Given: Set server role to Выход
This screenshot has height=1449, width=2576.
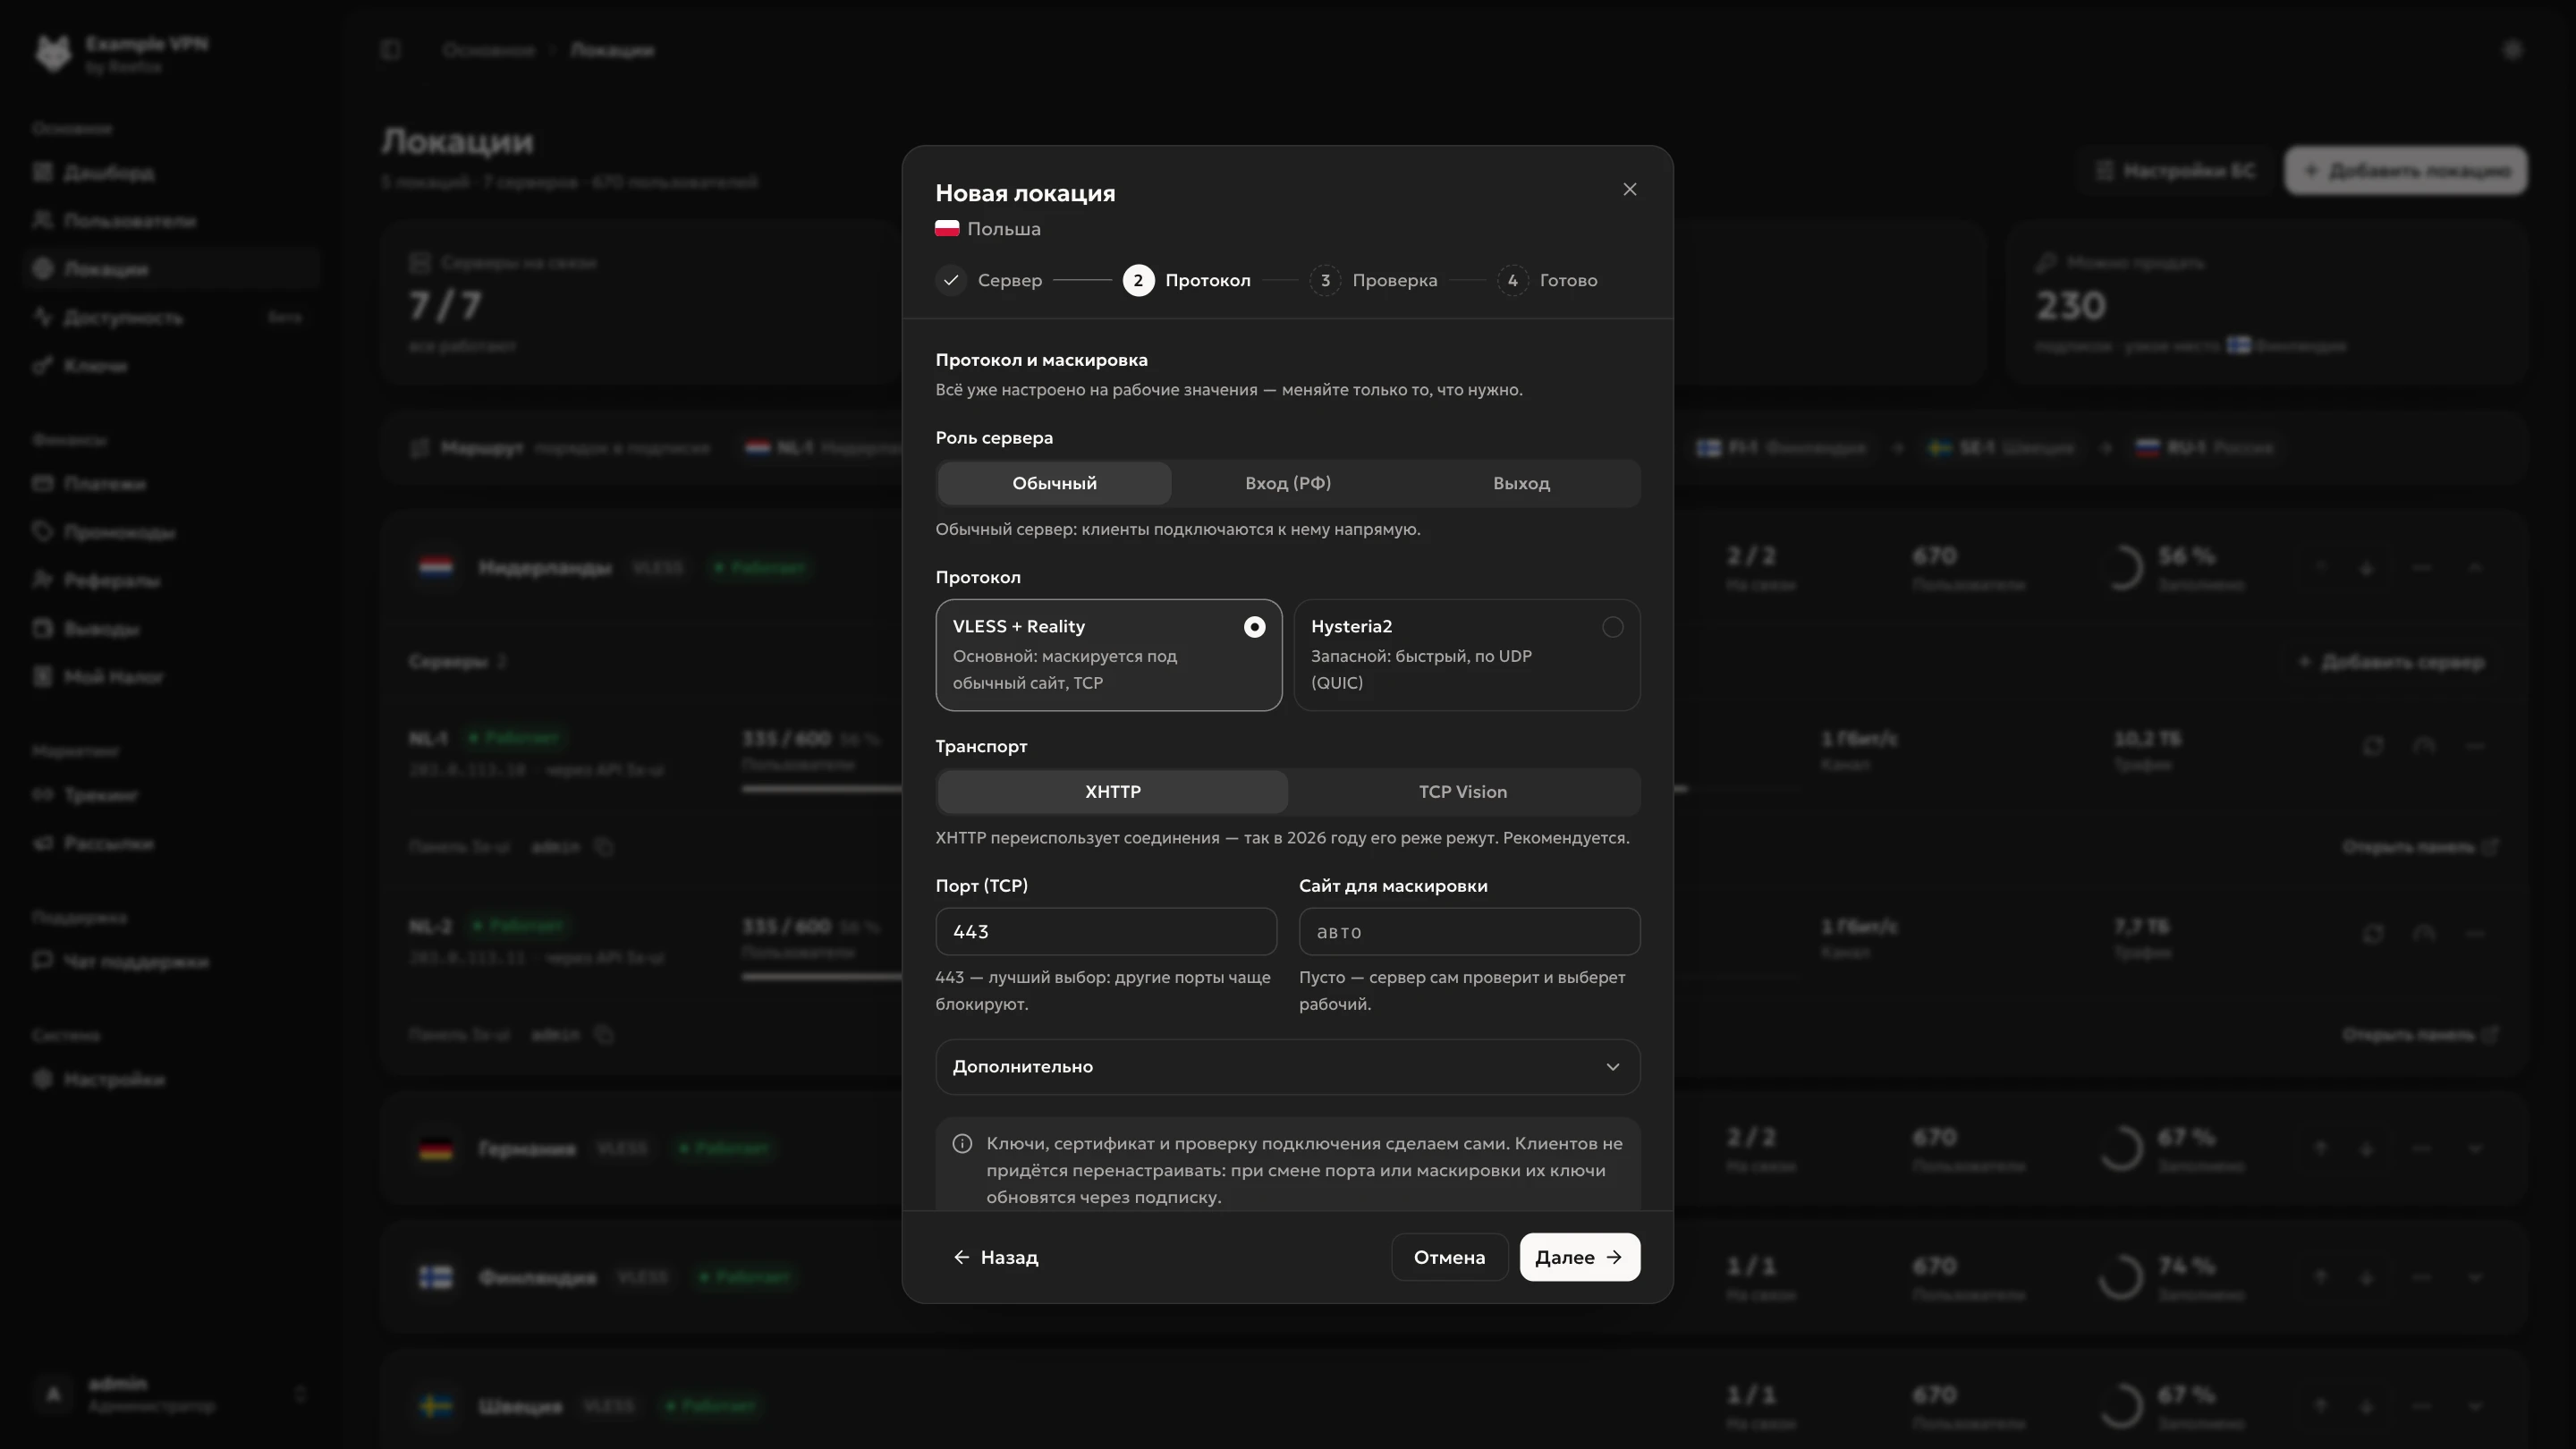Looking at the screenshot, I should coord(1521,483).
